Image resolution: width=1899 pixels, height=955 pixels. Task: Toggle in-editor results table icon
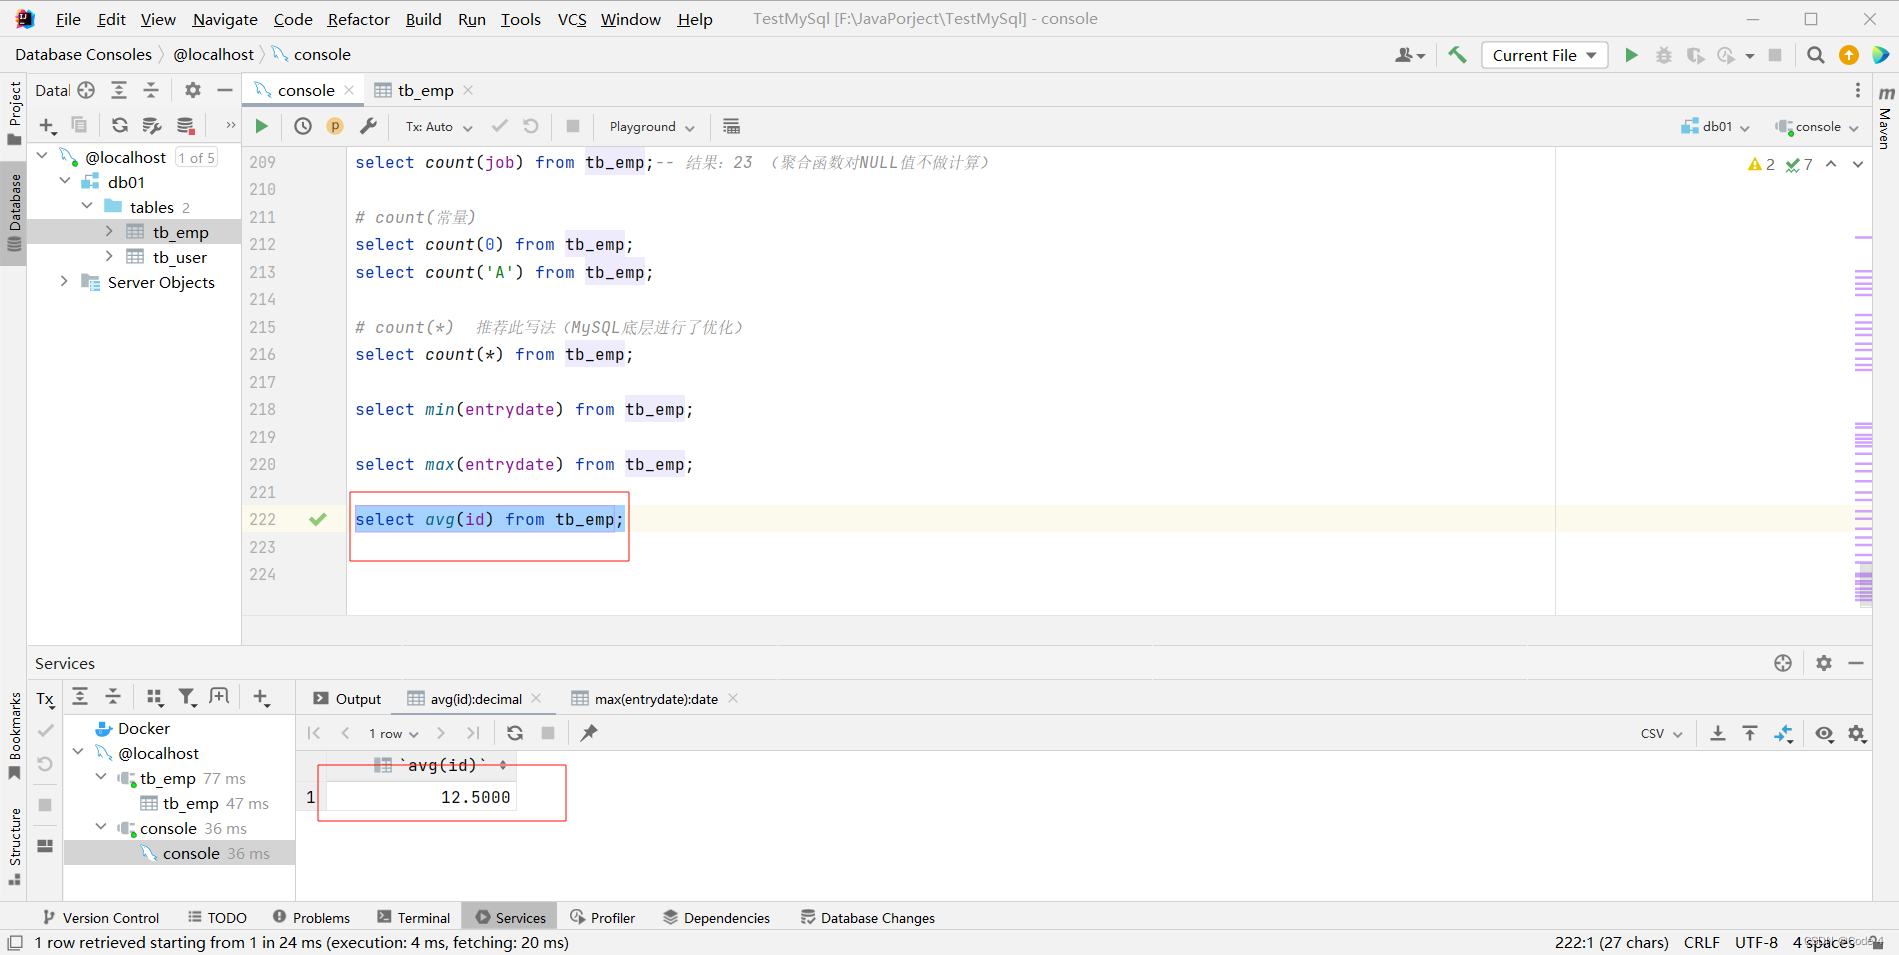tap(731, 126)
